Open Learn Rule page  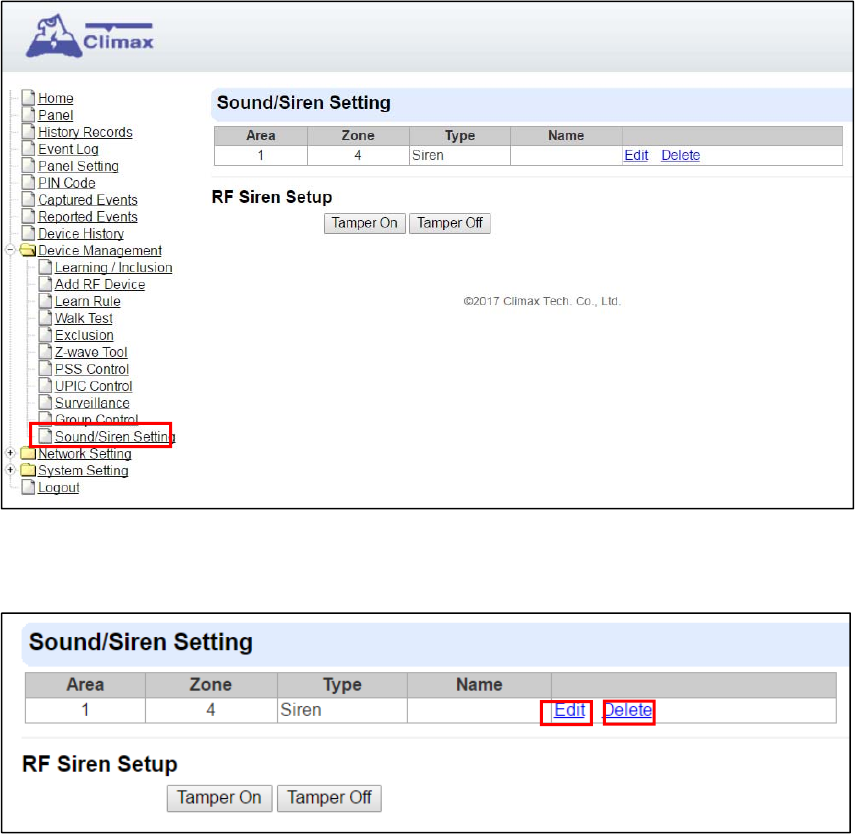point(88,301)
